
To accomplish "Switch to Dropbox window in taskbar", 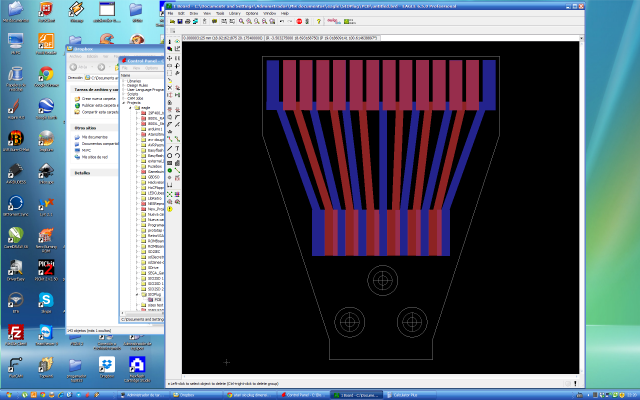I will tap(197, 394).
